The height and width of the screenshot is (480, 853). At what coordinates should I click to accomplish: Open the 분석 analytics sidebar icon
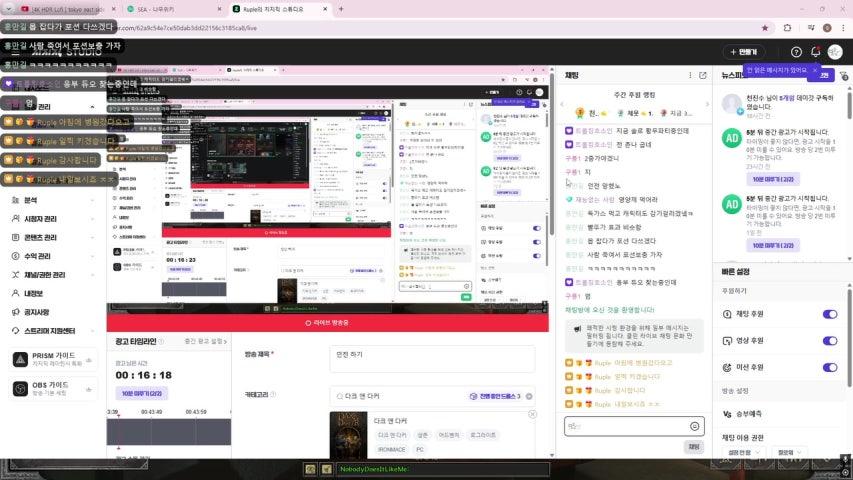pyautogui.click(x=15, y=200)
